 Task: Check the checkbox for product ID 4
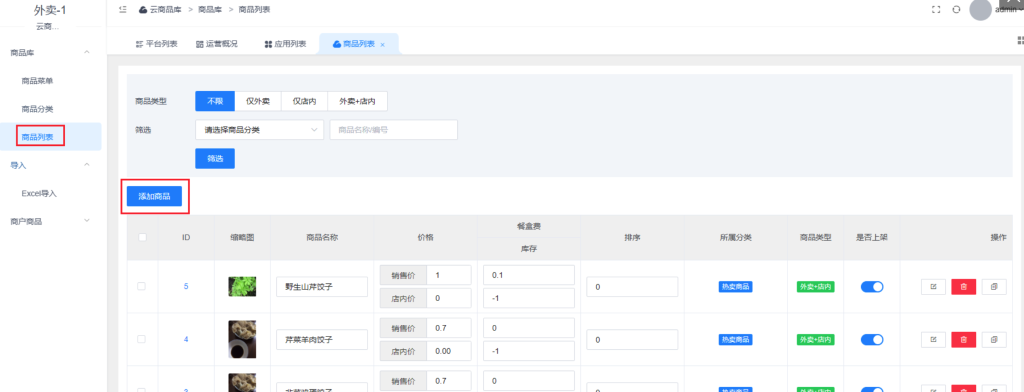pos(142,340)
